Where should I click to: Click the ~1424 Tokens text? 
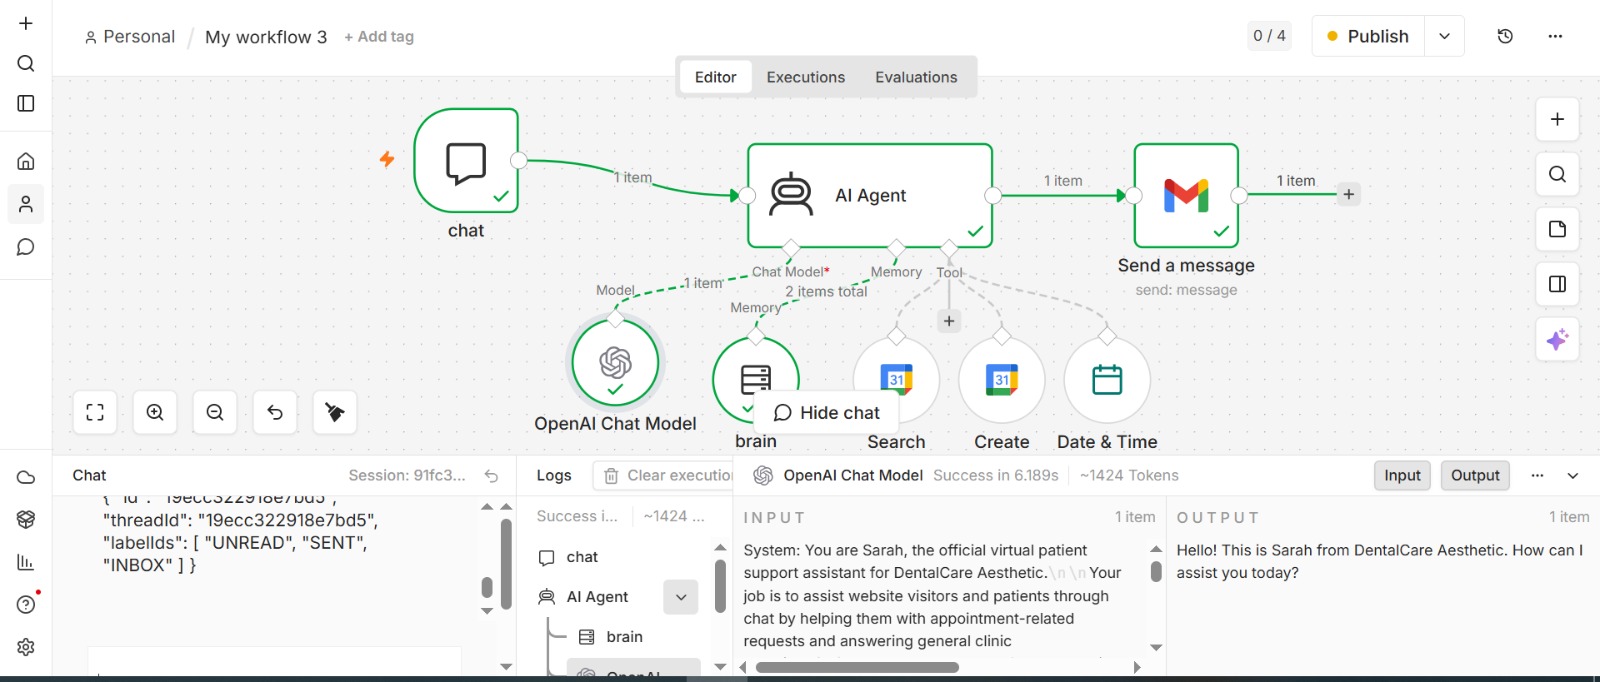pyautogui.click(x=1129, y=475)
